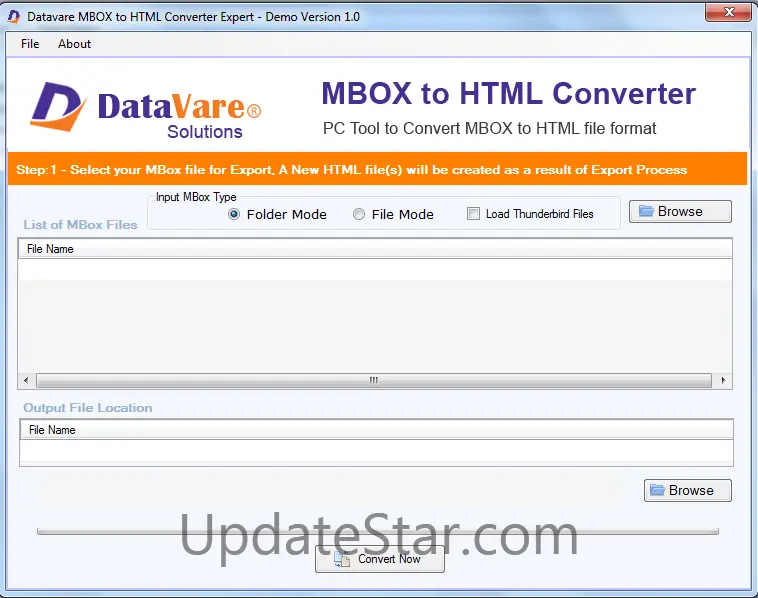This screenshot has height=598, width=758.
Task: Click the horizontal scrollbar thumb
Action: (374, 380)
